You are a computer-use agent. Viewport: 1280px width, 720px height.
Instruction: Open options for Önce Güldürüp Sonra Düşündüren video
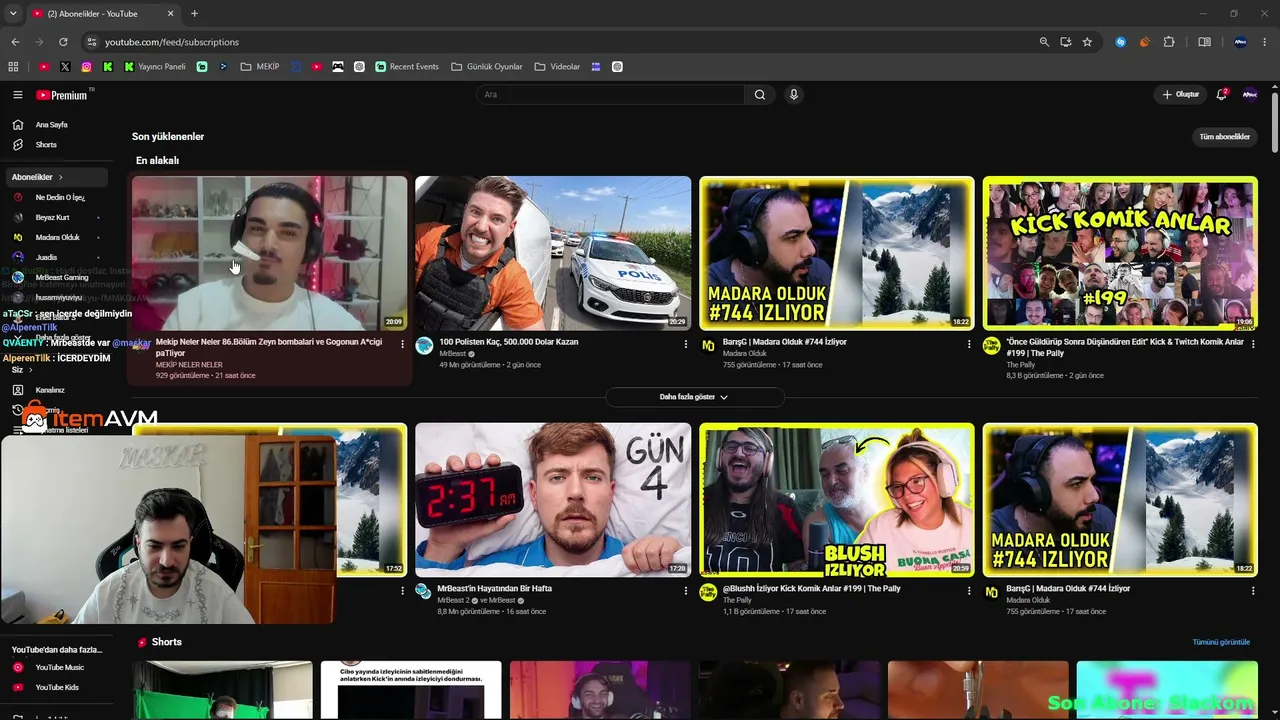(1253, 344)
